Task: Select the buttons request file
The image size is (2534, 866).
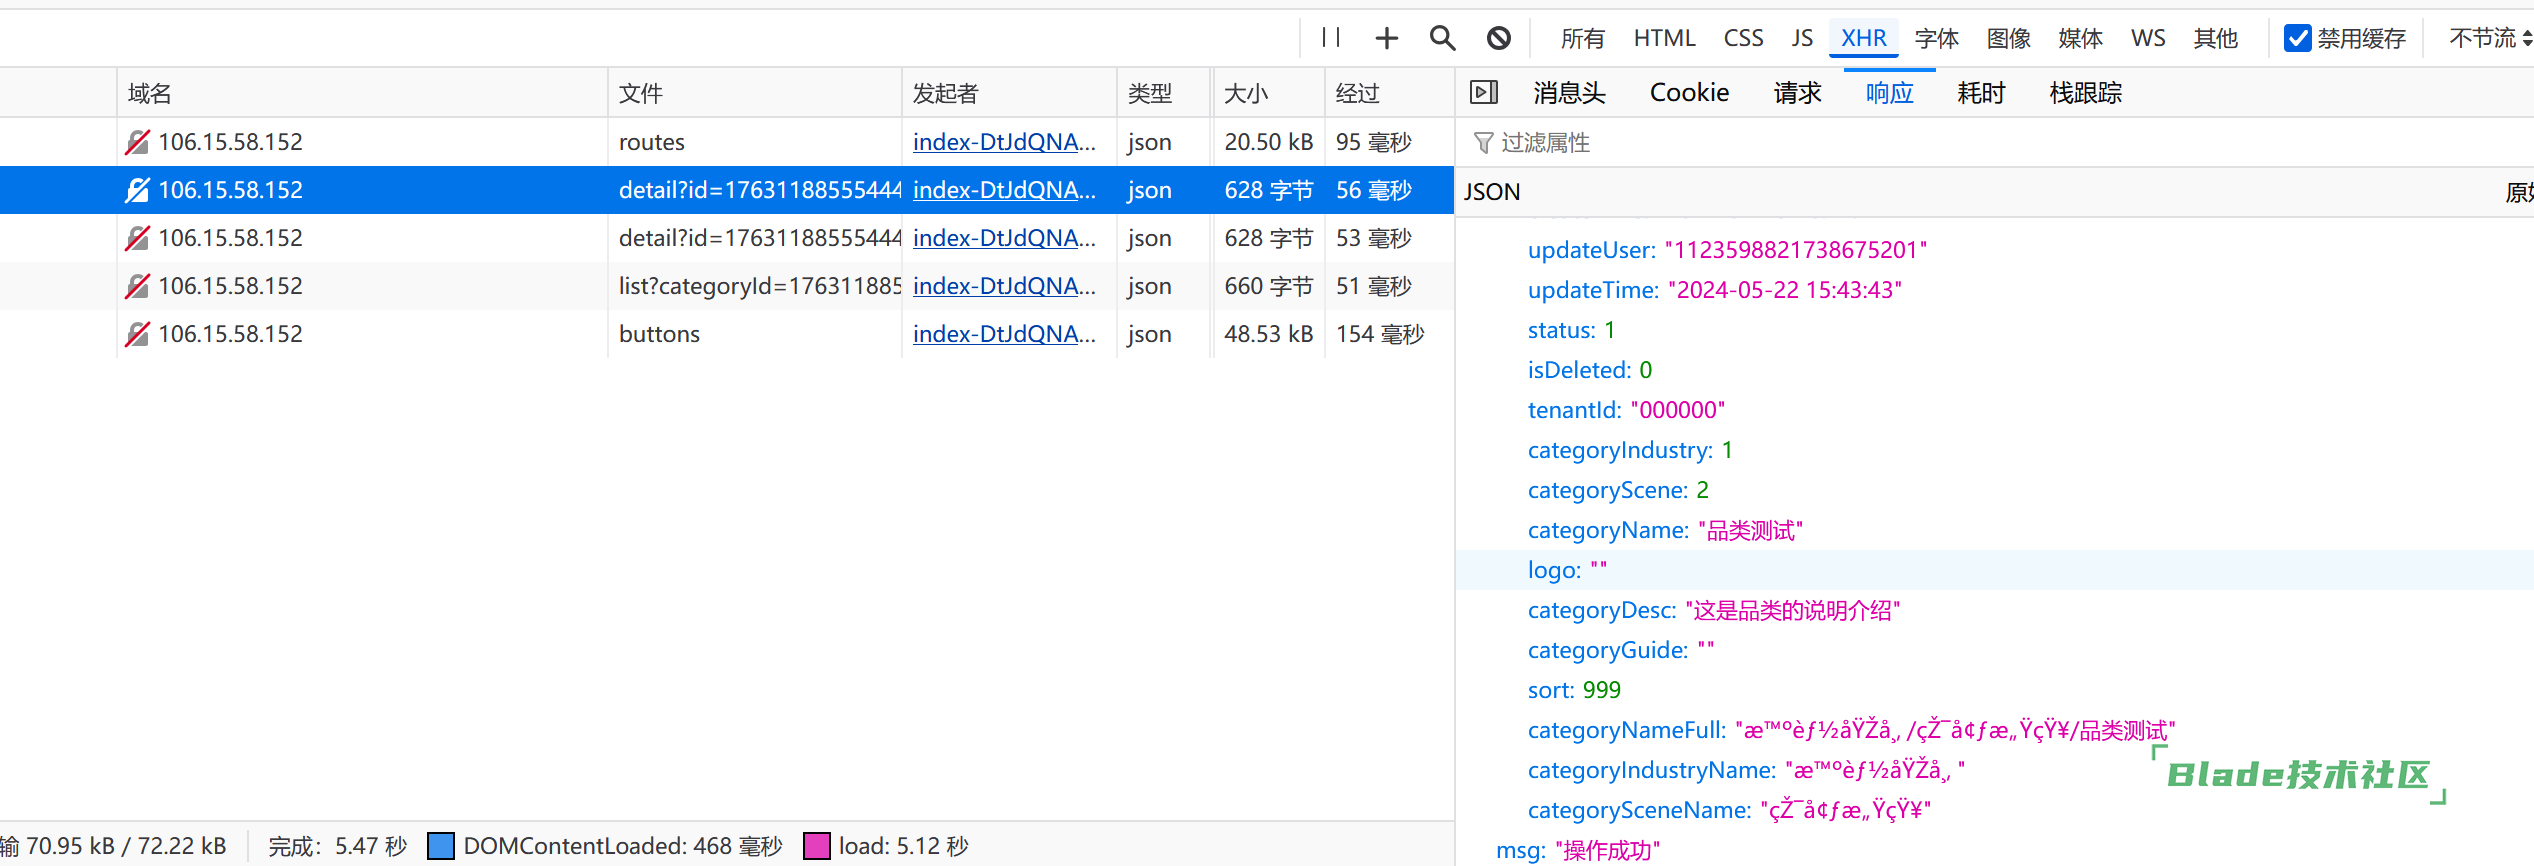Action: (659, 334)
